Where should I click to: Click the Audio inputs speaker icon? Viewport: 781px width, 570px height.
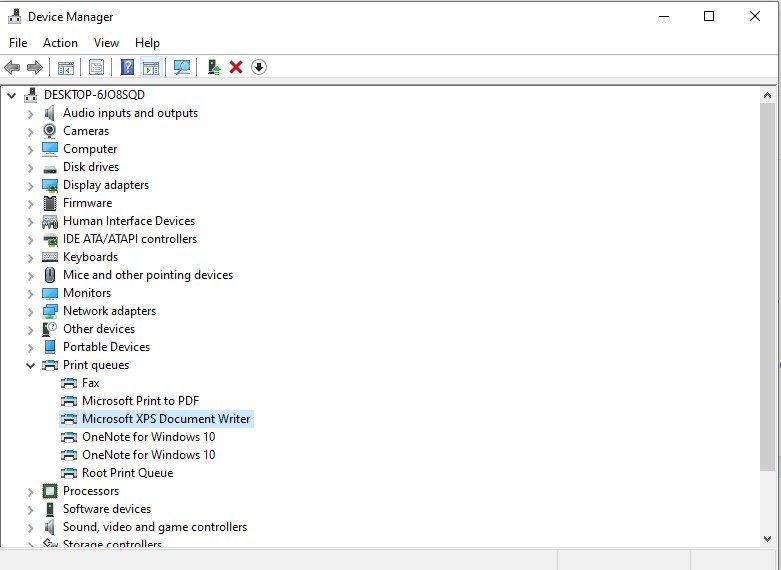(49, 113)
